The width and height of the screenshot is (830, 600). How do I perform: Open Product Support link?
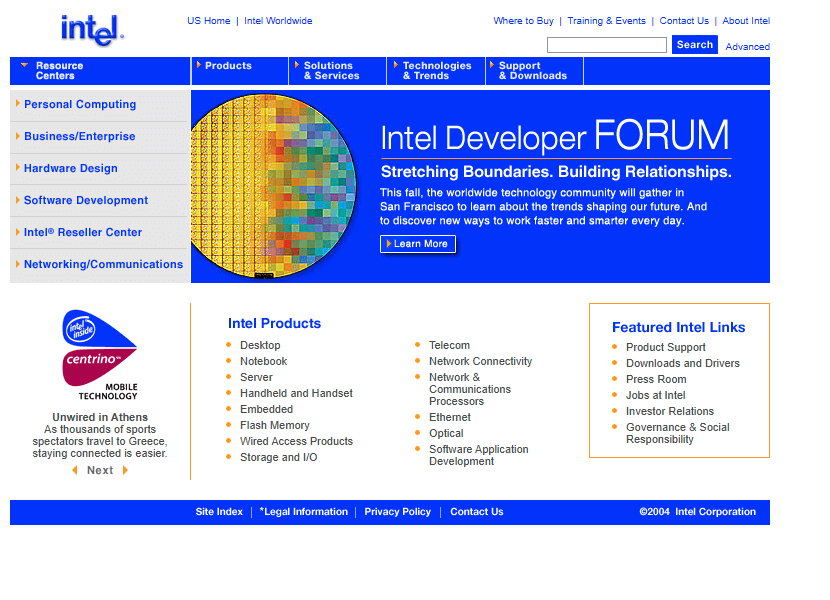click(x=665, y=347)
